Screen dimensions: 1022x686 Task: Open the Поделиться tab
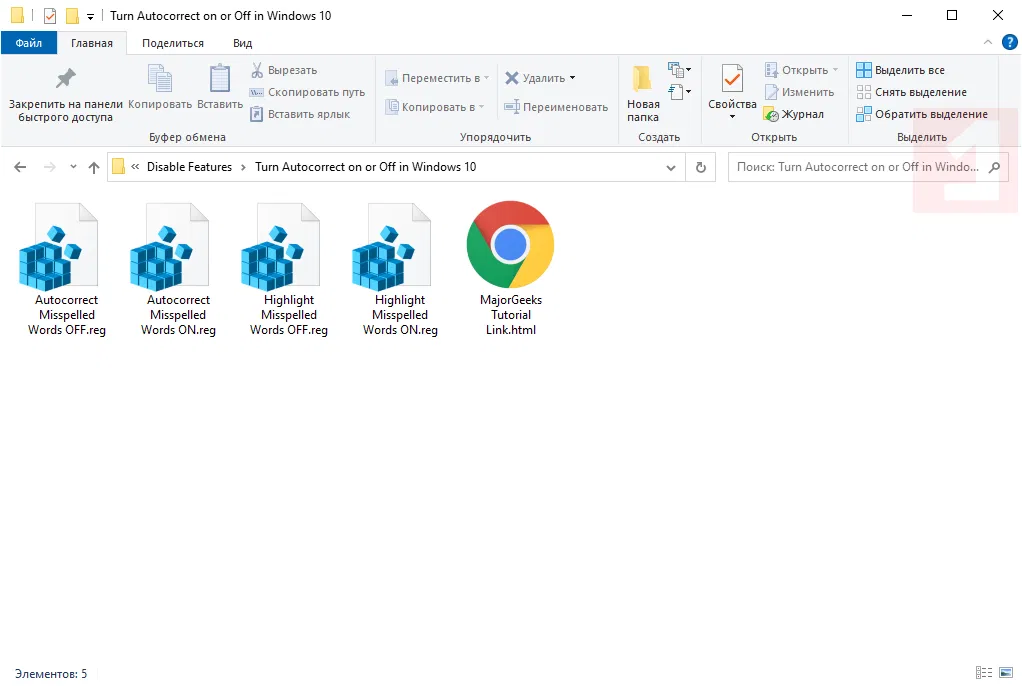173,43
